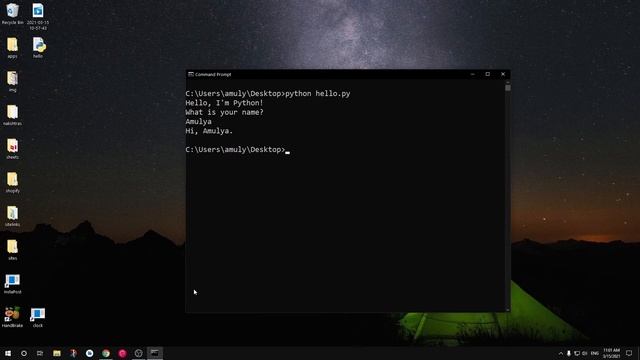Switch to Google Chrome in taskbar
640x360 pixels.
pos(106,353)
